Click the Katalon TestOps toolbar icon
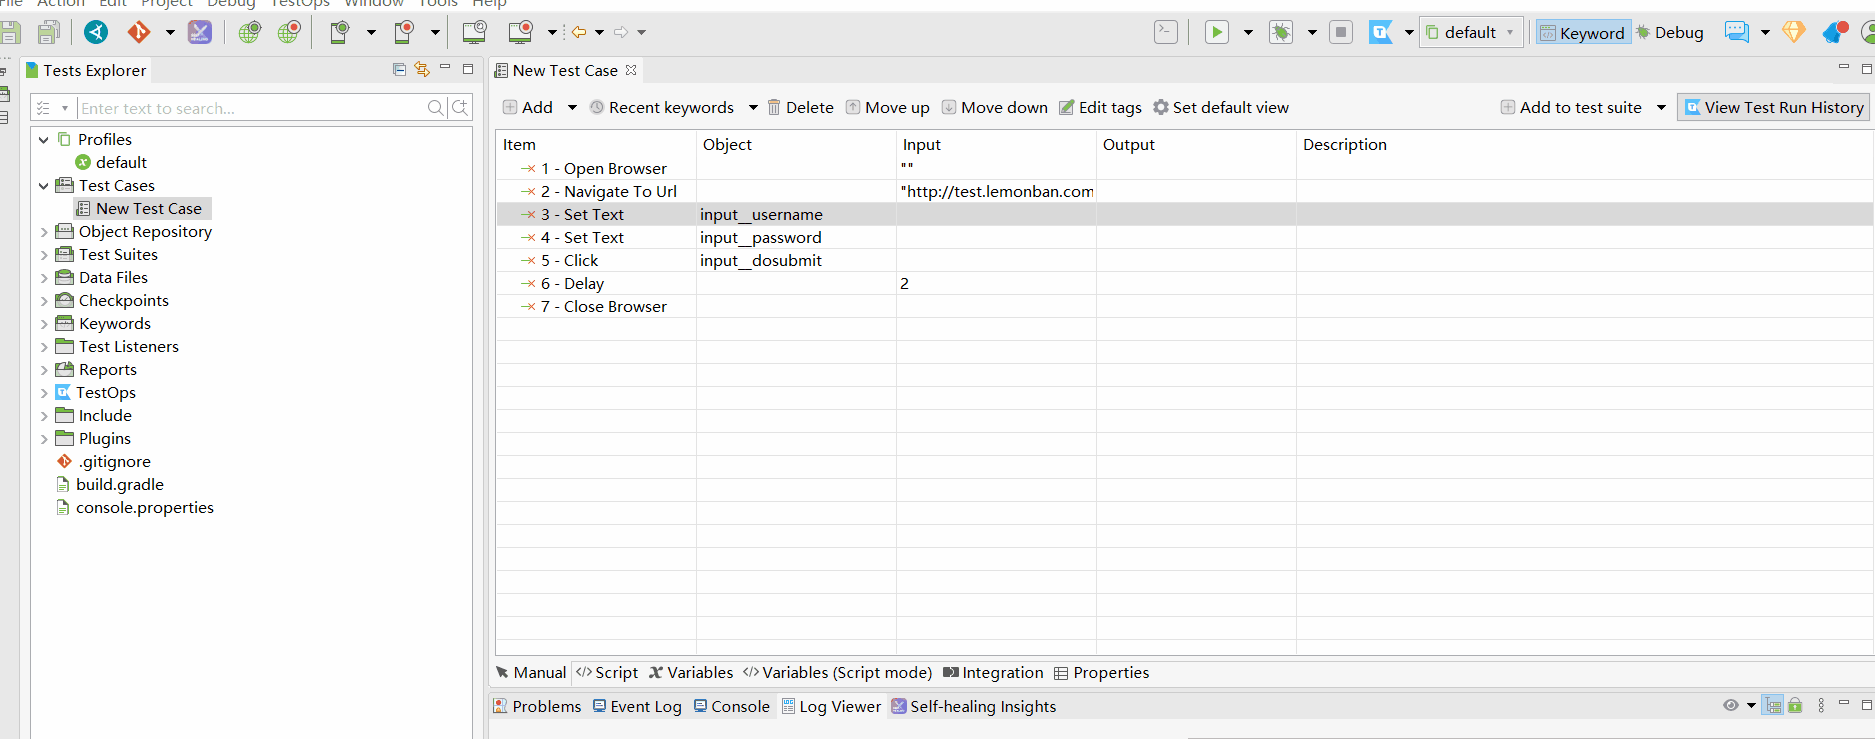Image resolution: width=1875 pixels, height=739 pixels. (1381, 32)
